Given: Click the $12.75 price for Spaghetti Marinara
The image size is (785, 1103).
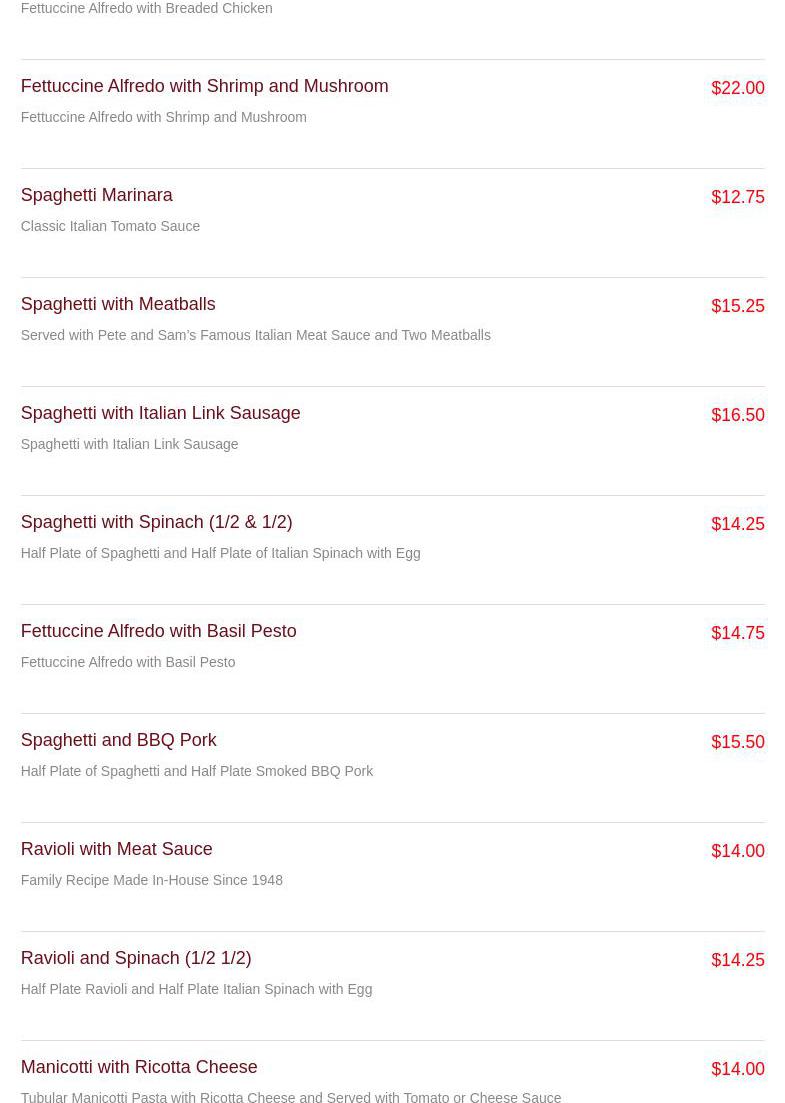Looking at the screenshot, I should 737,198.
